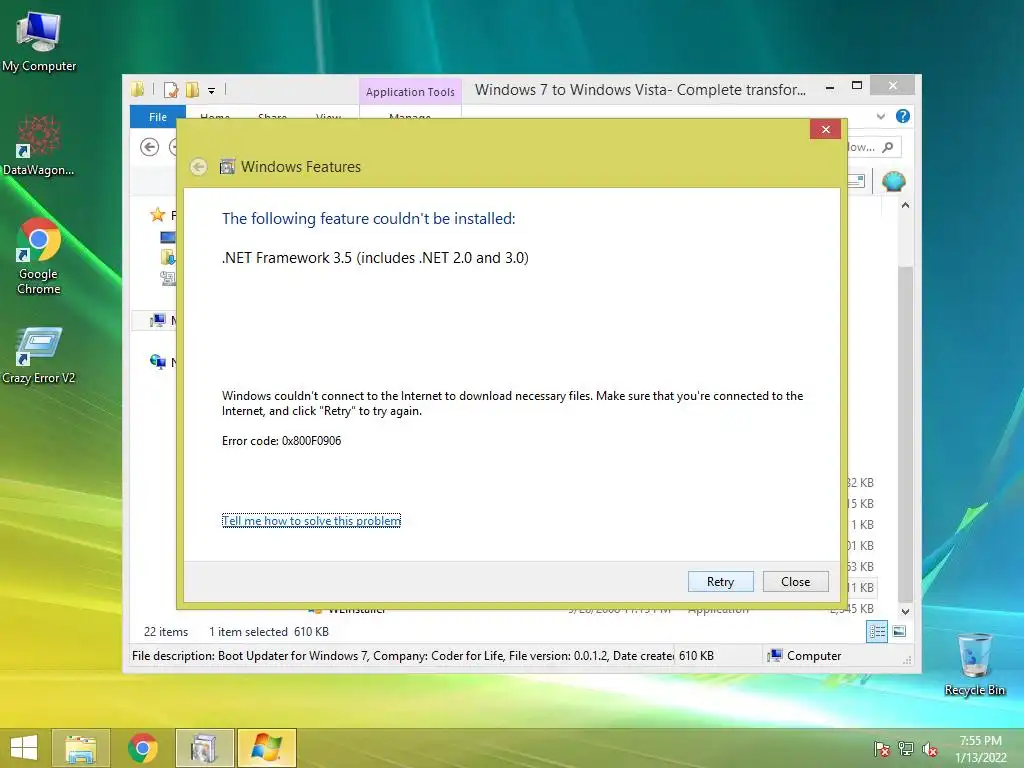
Task: Click the Close button beside Retry
Action: (795, 581)
